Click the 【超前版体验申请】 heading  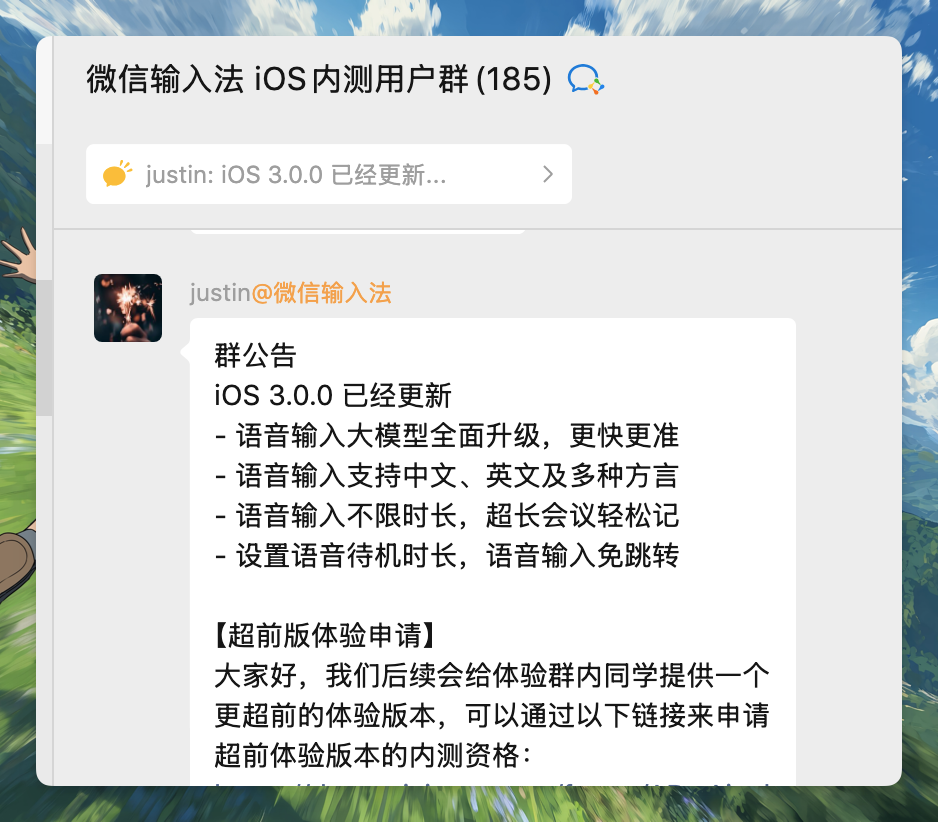(325, 635)
